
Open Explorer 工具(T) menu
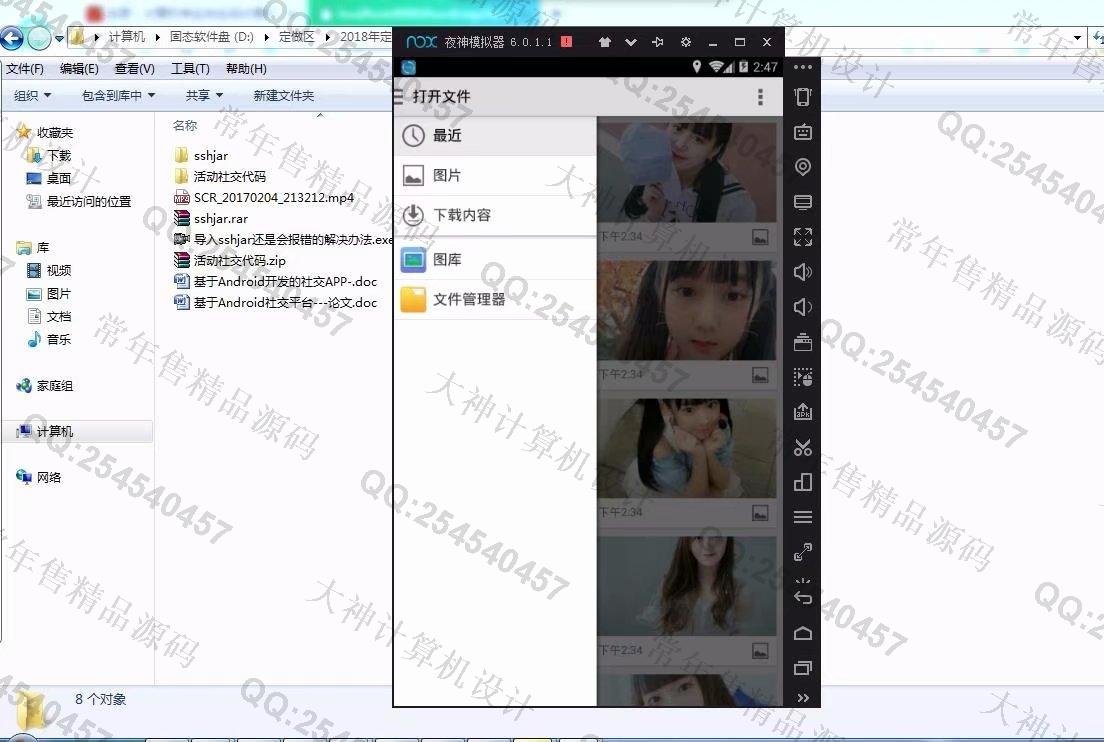click(190, 69)
